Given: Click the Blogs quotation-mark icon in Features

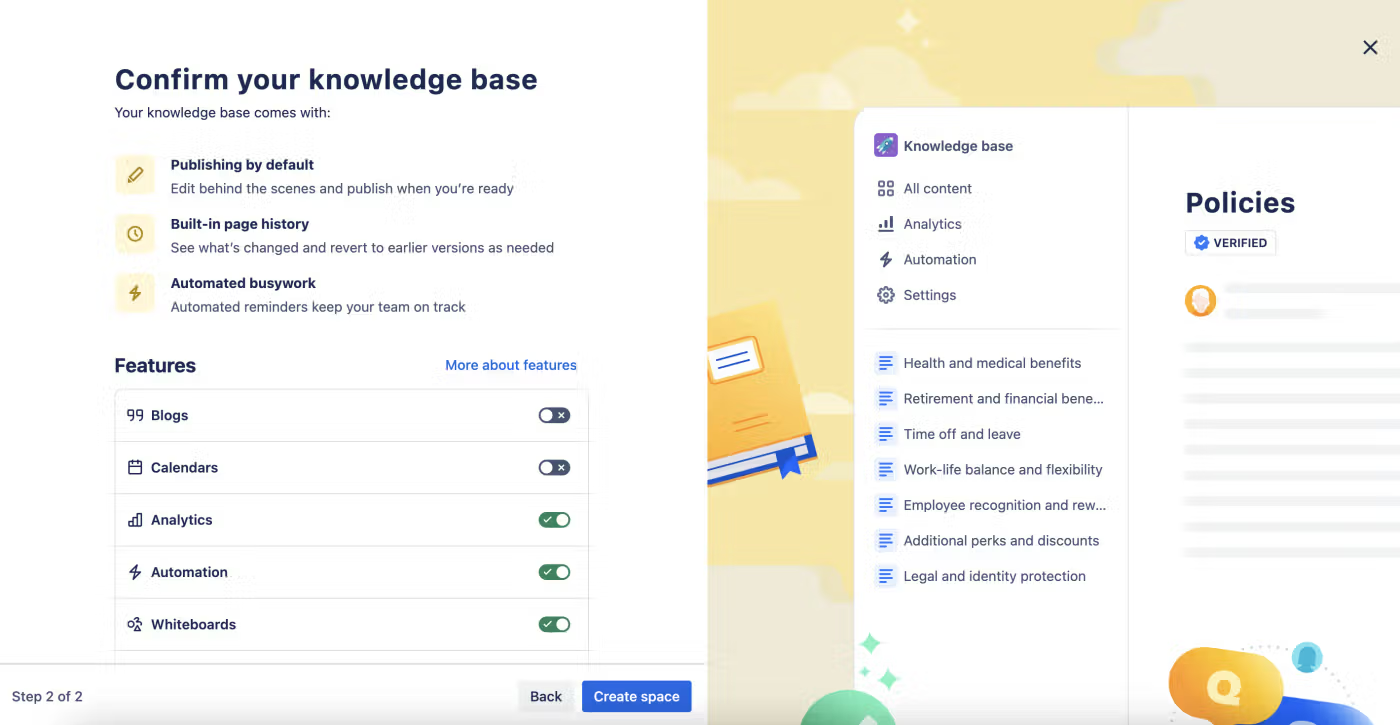Looking at the screenshot, I should (135, 415).
